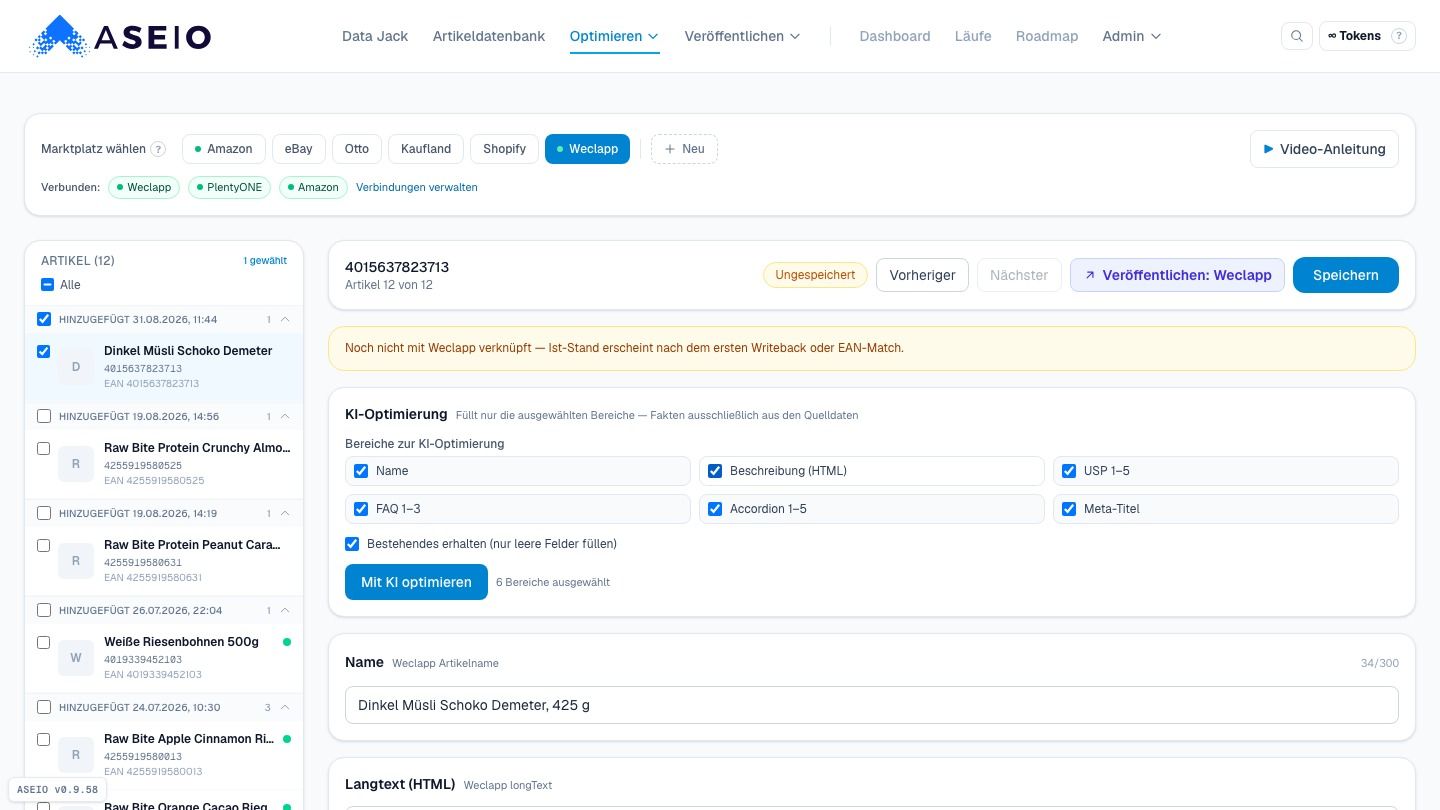Image resolution: width=1440 pixels, height=810 pixels.
Task: Select Amazon marketplace
Action: click(223, 149)
